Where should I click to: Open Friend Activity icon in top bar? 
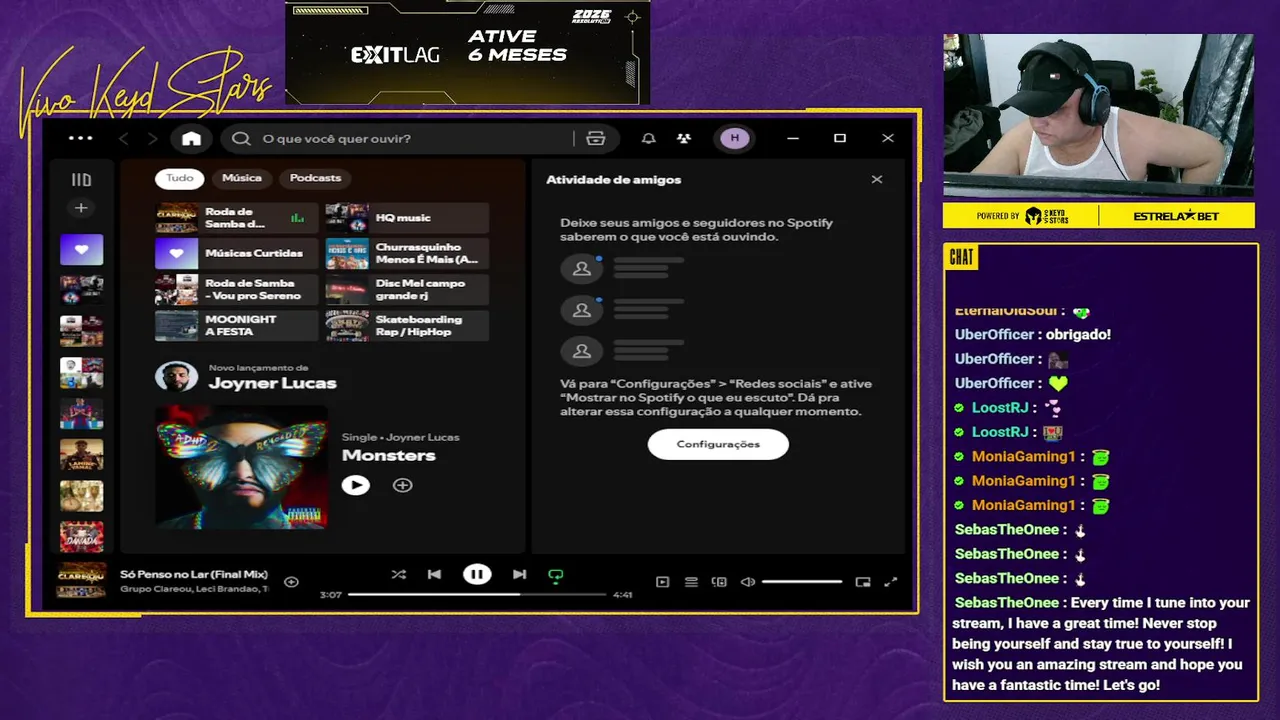click(683, 138)
